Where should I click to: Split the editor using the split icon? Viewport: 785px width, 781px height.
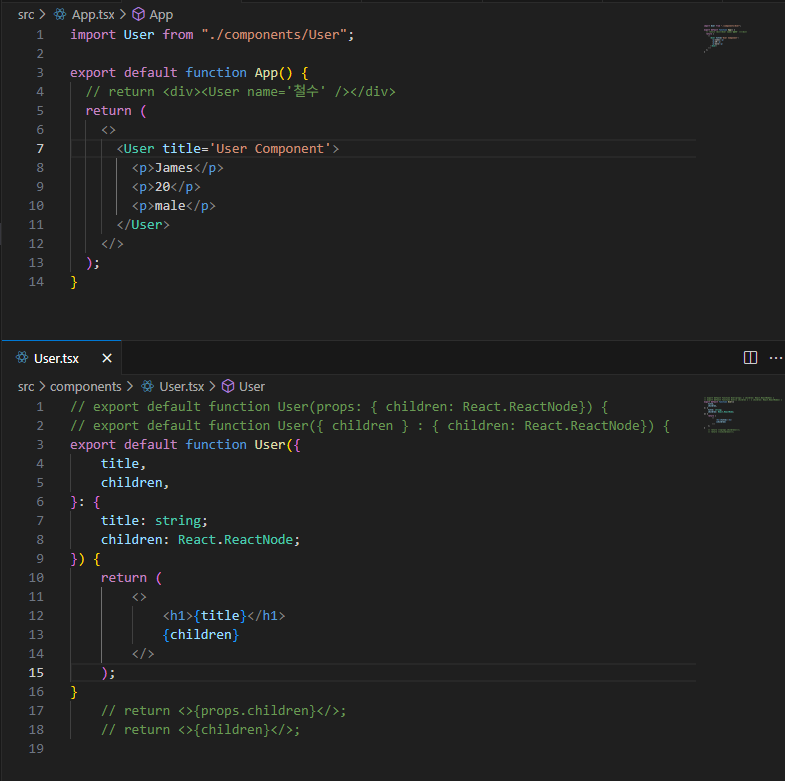750,358
